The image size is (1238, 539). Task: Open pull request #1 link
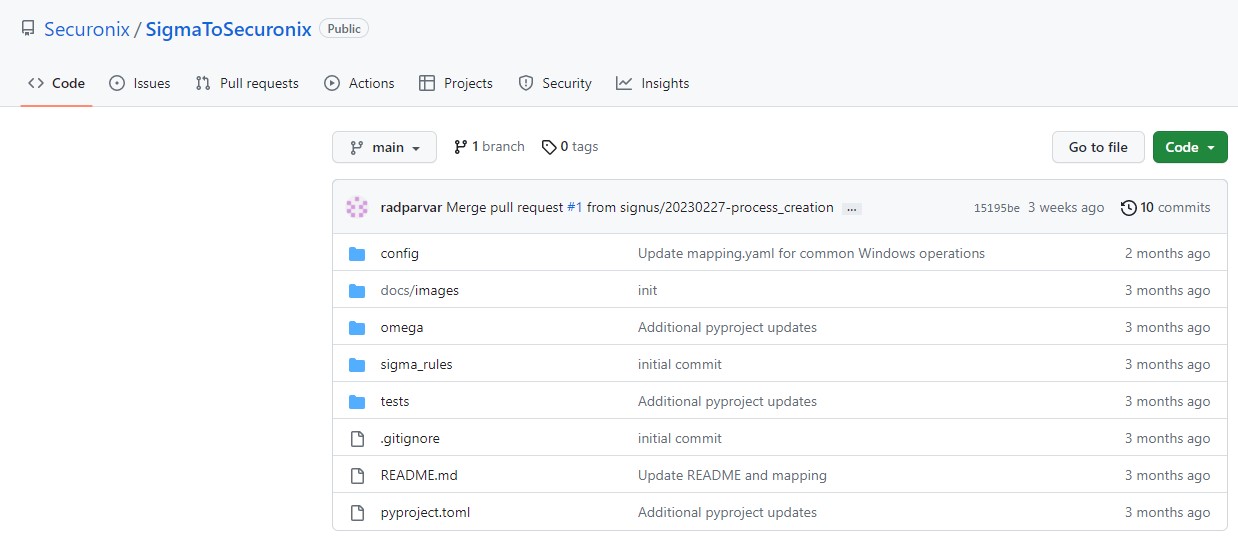tap(574, 207)
